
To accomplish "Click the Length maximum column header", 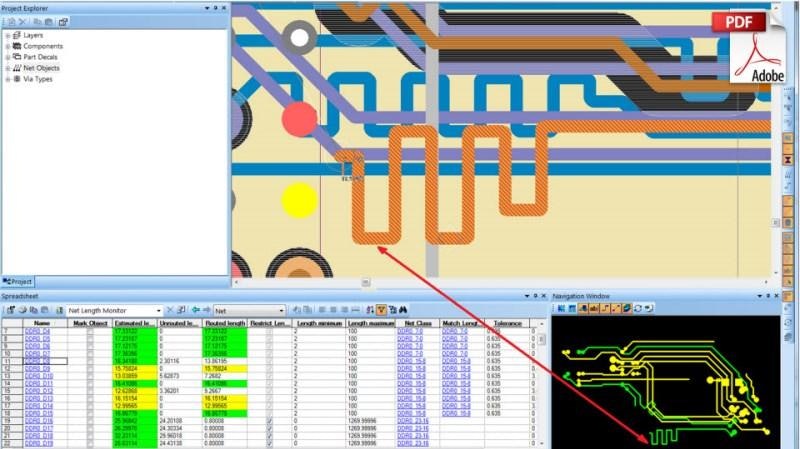I will [x=371, y=323].
